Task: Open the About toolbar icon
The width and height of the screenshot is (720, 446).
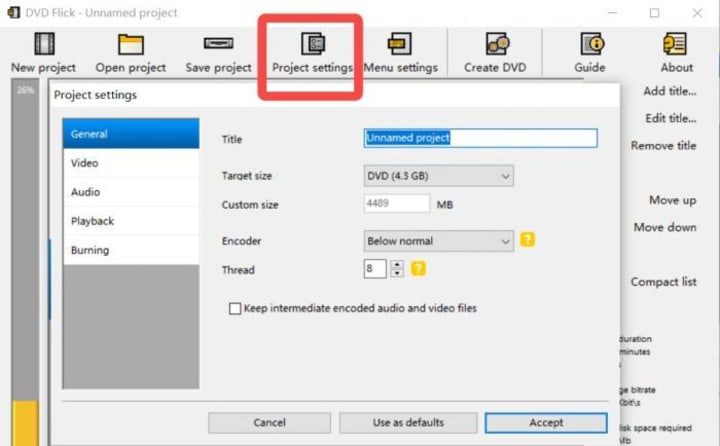Action: coord(675,44)
